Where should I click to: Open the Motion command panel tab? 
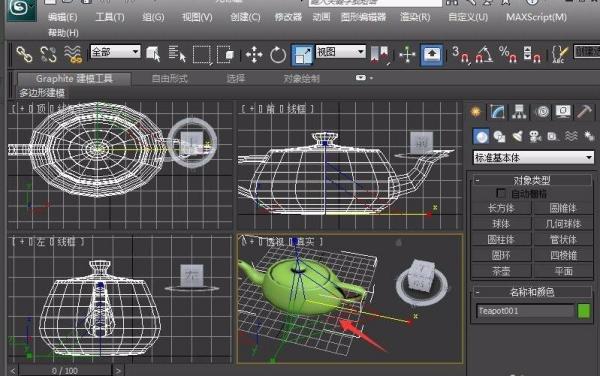pos(542,112)
